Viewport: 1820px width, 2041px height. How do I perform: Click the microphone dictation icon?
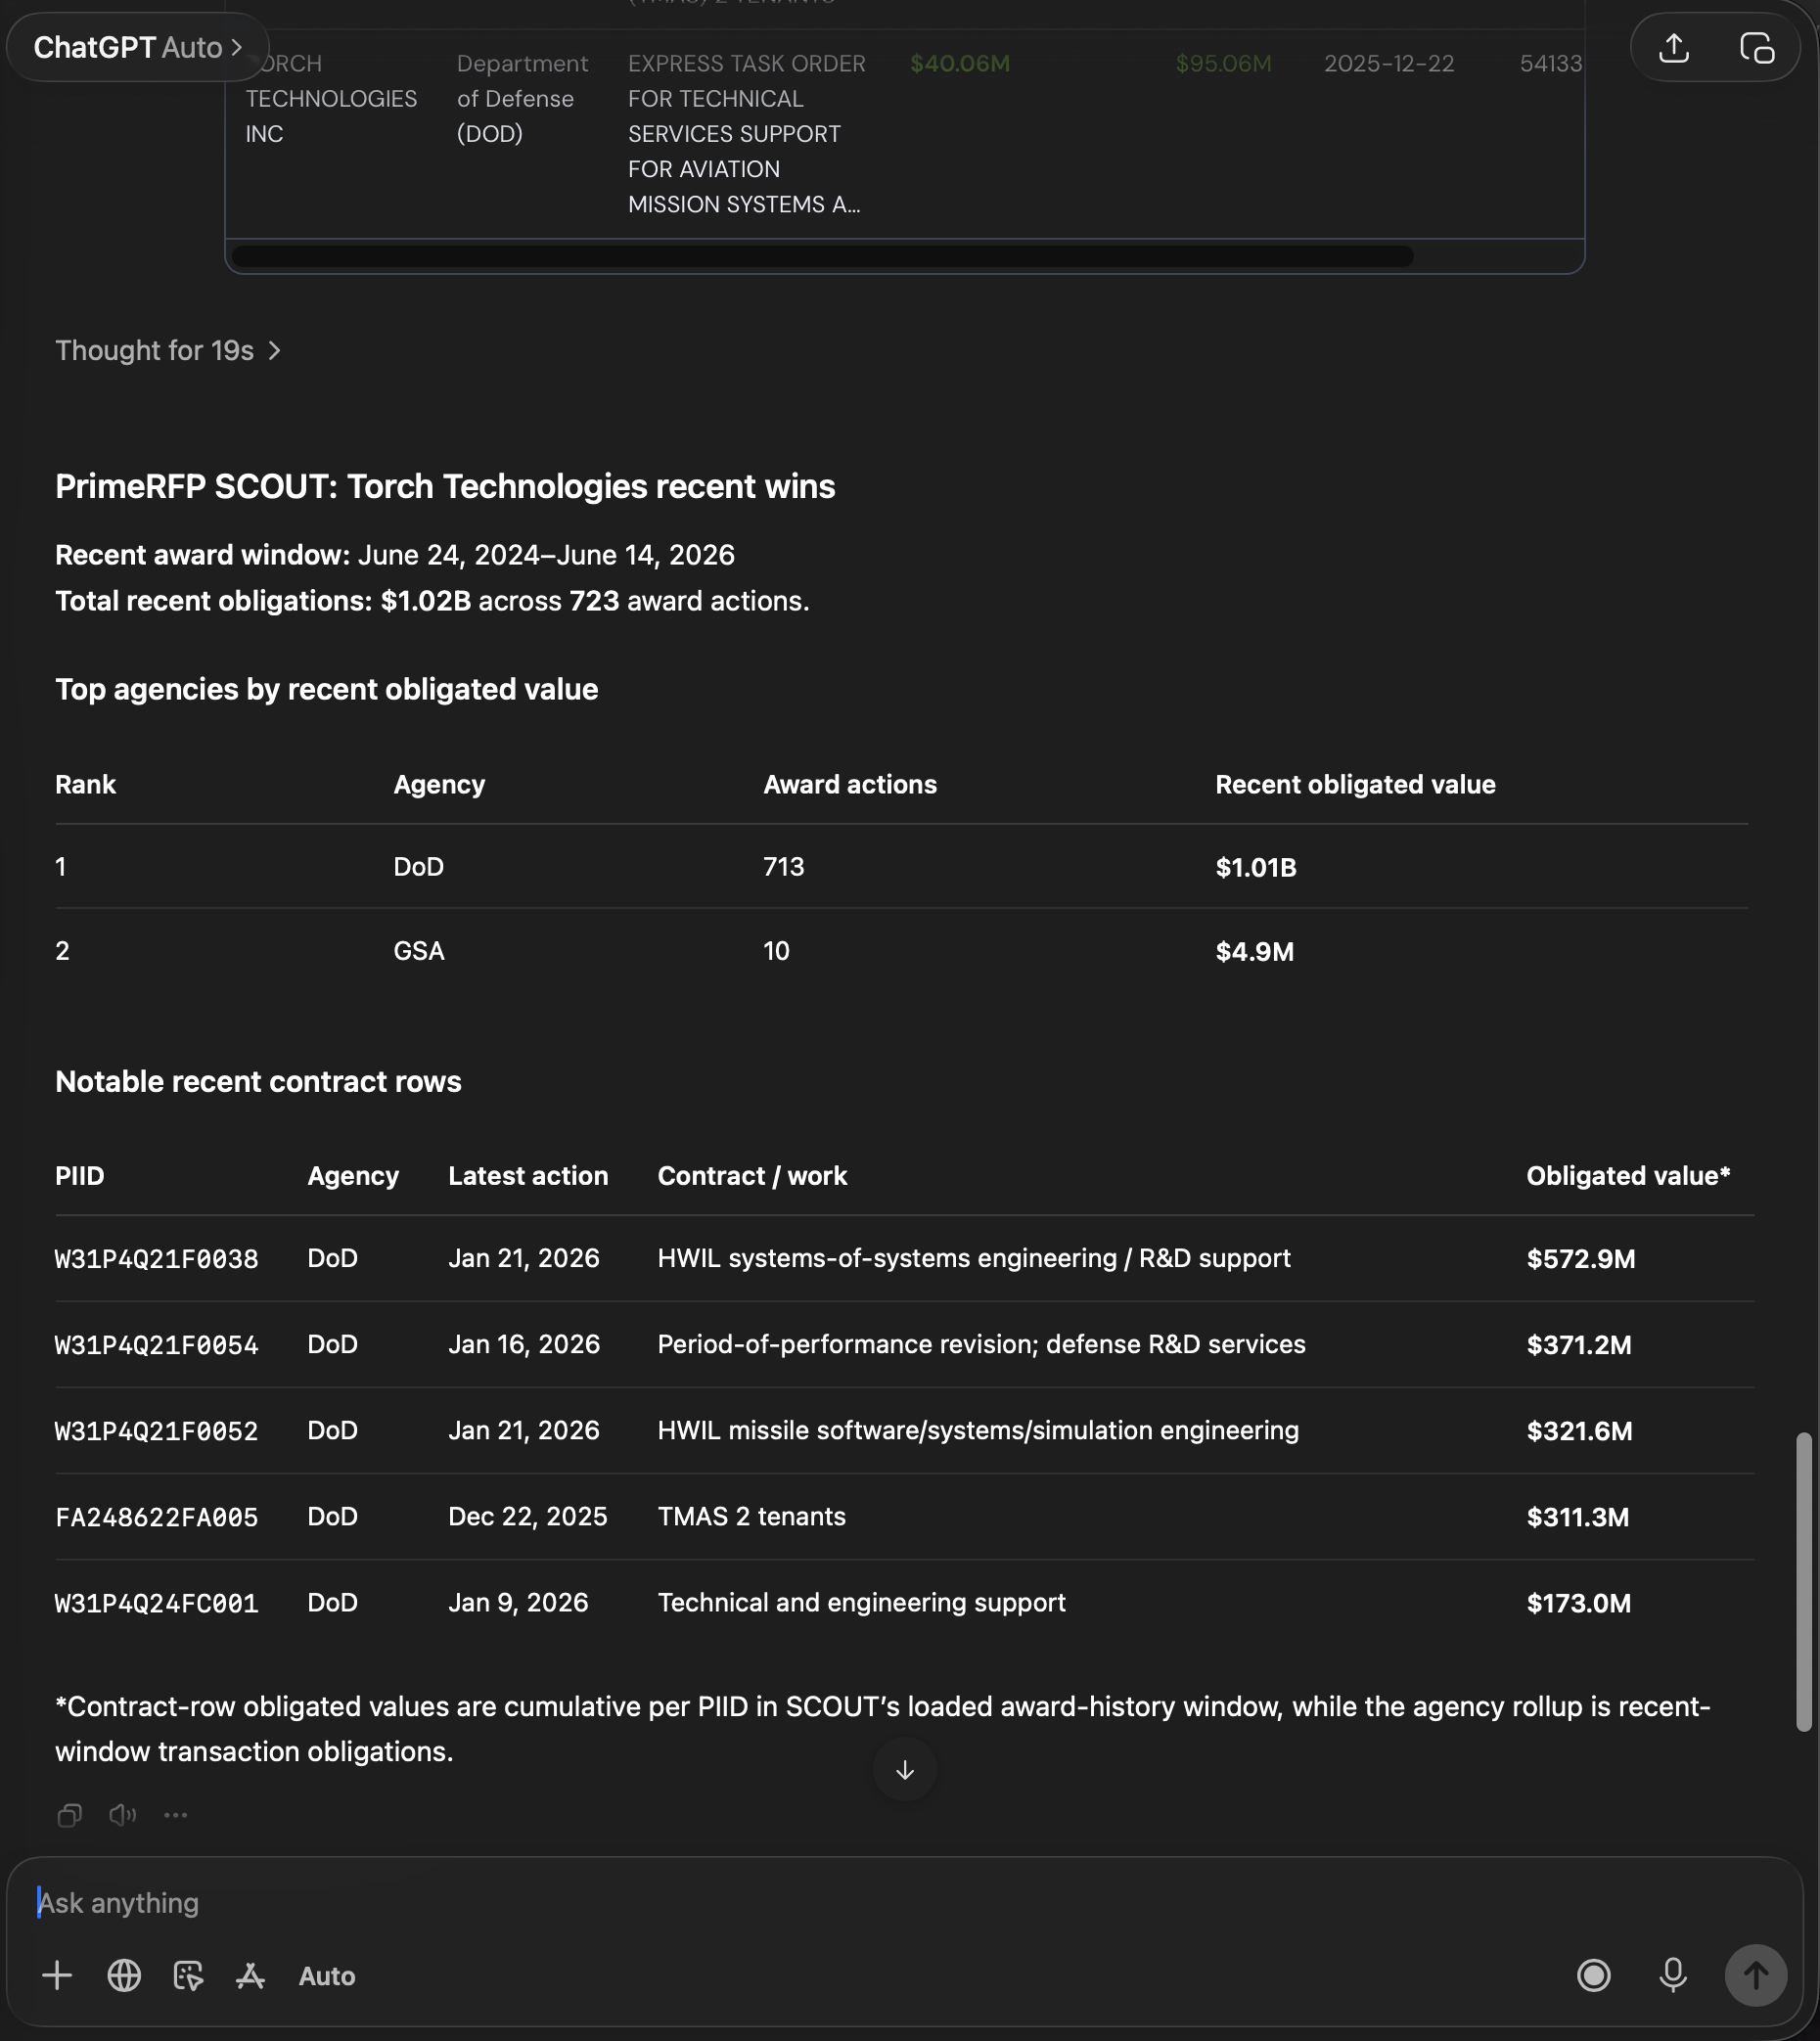pos(1673,1975)
